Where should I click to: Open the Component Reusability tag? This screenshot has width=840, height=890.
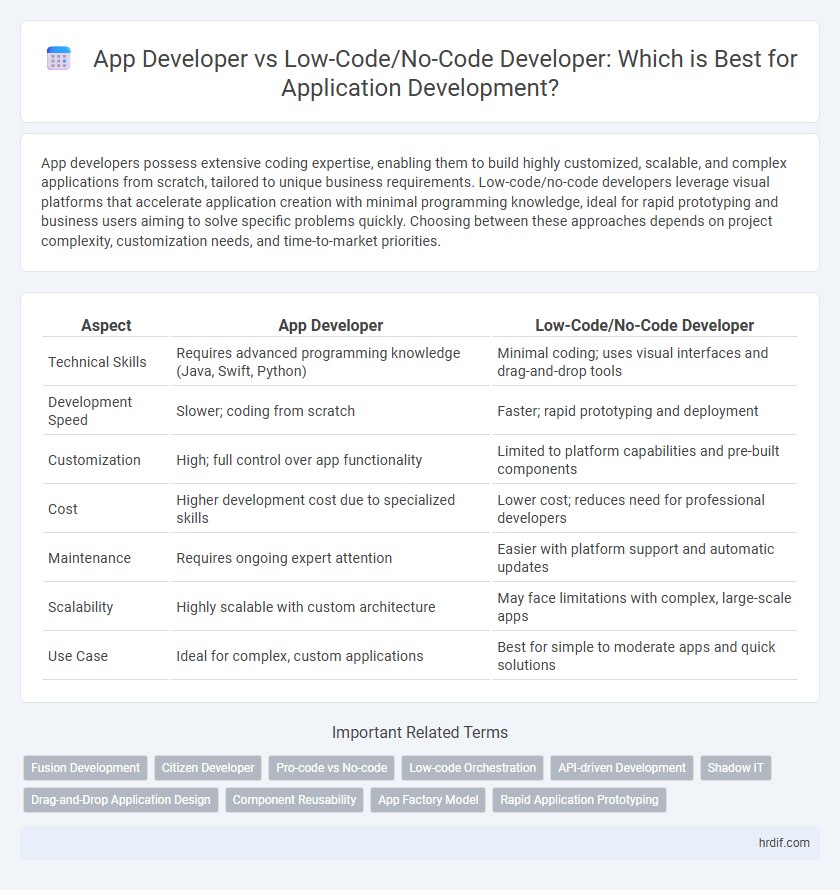(x=294, y=799)
